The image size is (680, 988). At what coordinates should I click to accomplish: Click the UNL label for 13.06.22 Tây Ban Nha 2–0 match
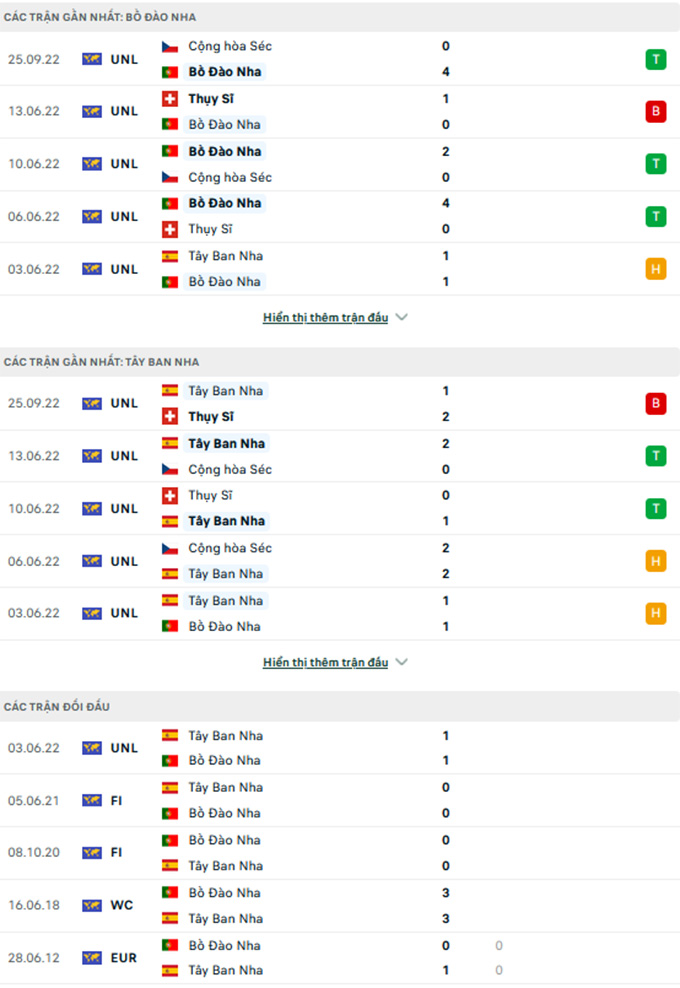click(x=125, y=456)
